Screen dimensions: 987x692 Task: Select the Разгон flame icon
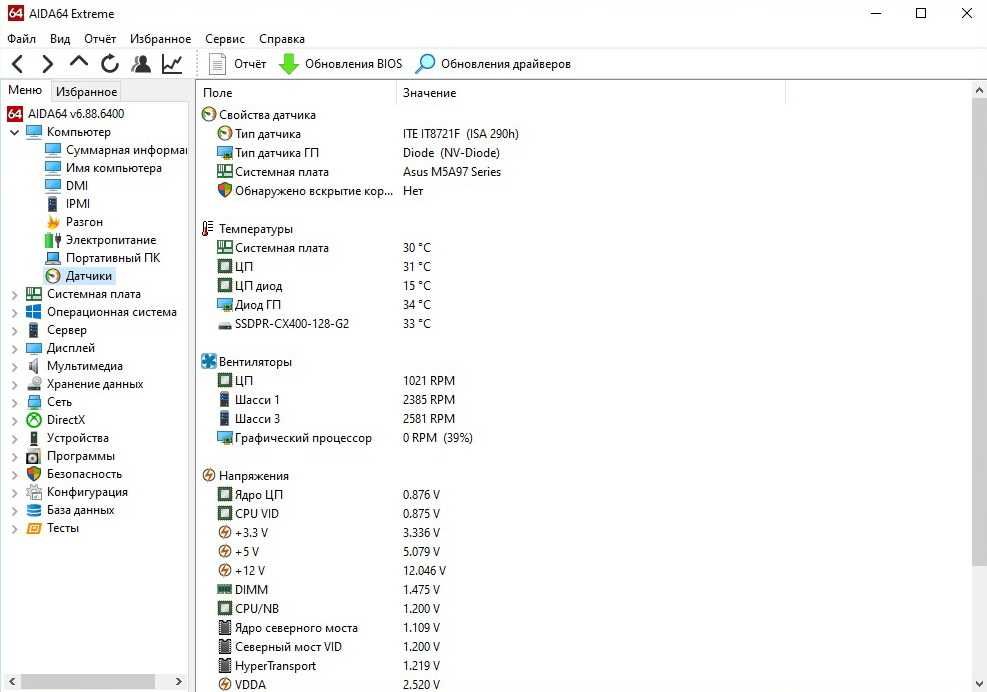[x=53, y=222]
